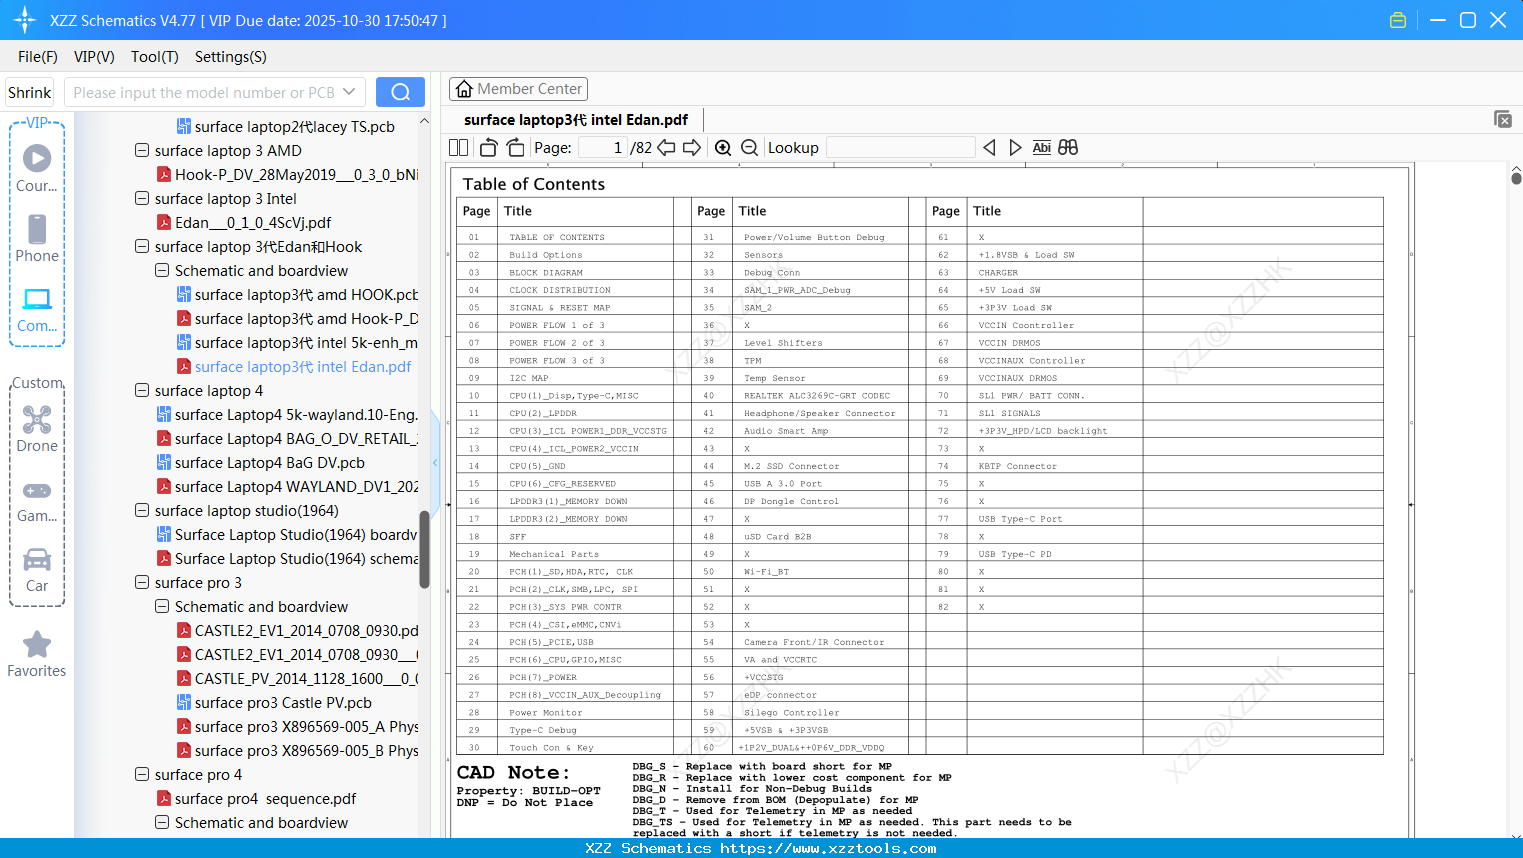Open the Settings(S) menu
This screenshot has height=858, width=1523.
(x=230, y=57)
